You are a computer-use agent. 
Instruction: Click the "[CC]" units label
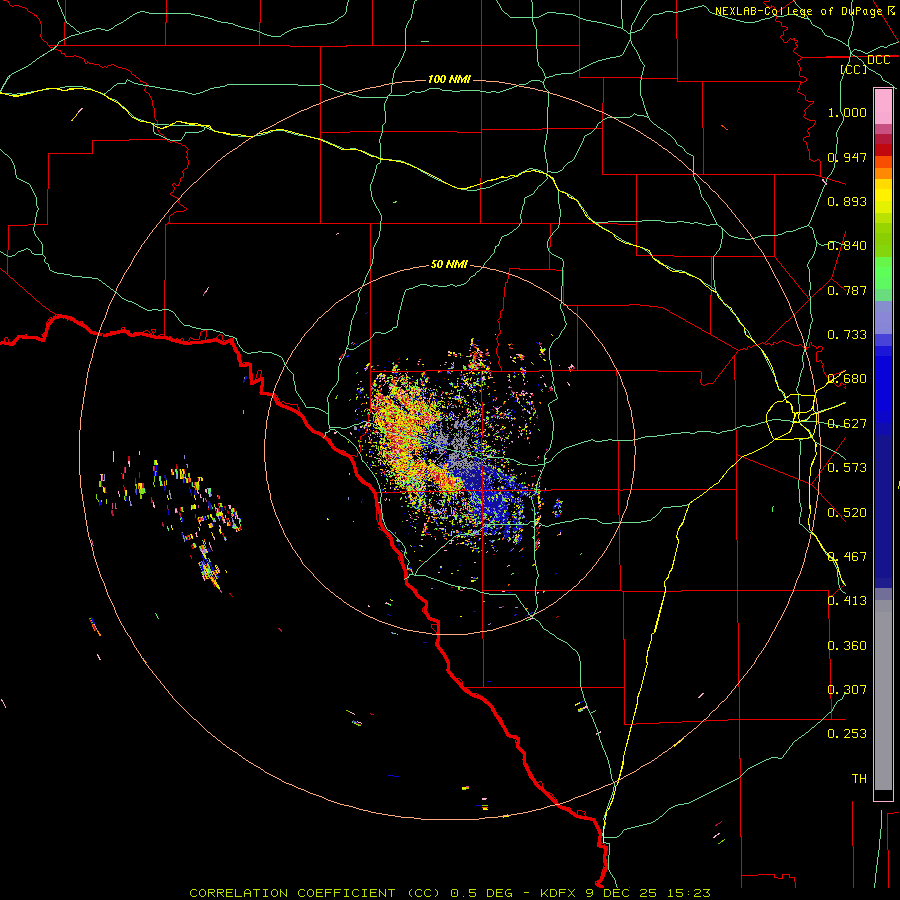pyautogui.click(x=854, y=69)
